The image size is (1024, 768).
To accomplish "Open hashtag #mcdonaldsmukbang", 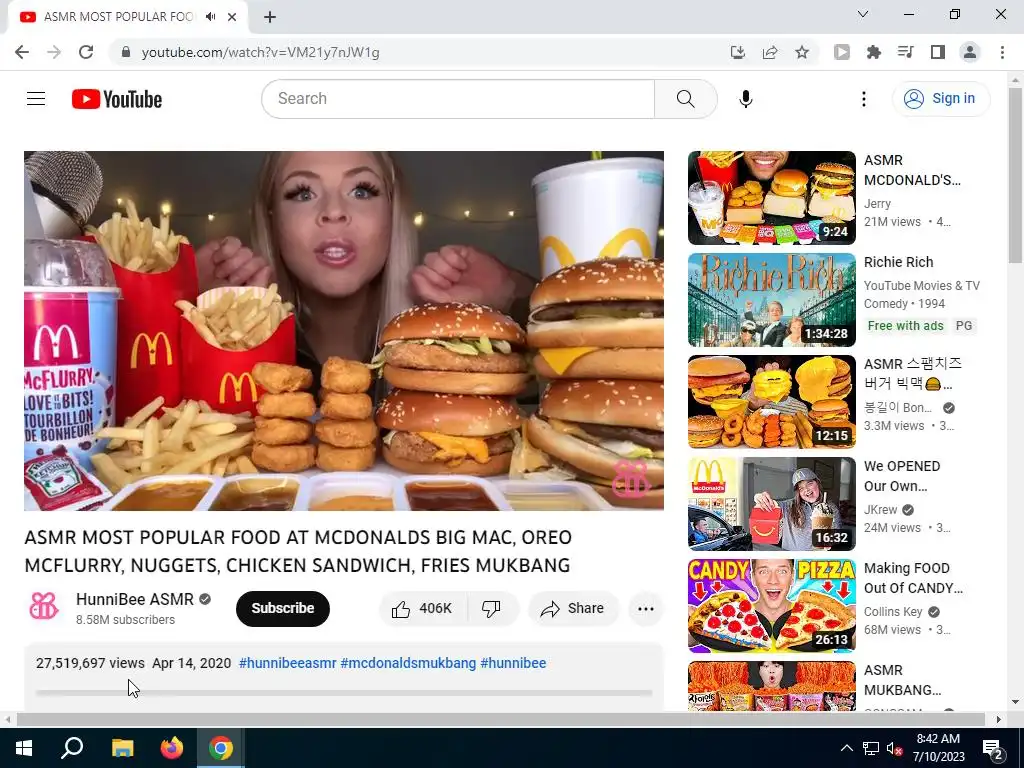I will (408, 663).
